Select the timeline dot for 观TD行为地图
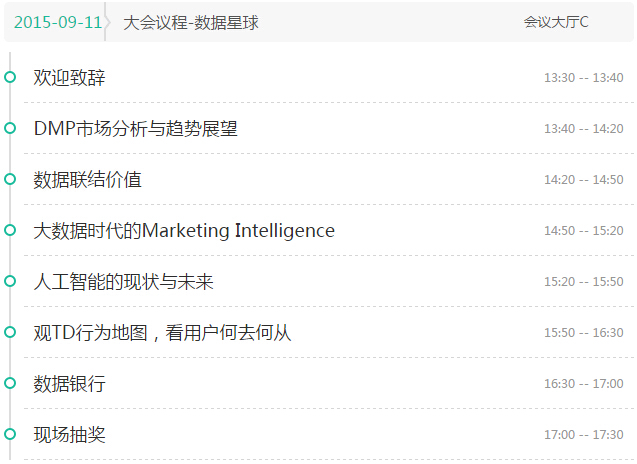This screenshot has height=464, width=637. pyautogui.click(x=10, y=332)
